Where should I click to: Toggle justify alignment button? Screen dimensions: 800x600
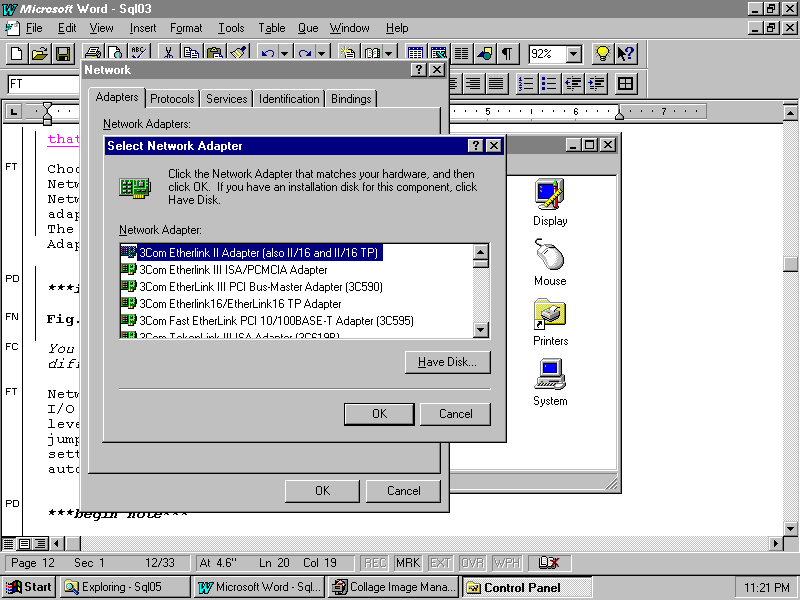pyautogui.click(x=496, y=84)
